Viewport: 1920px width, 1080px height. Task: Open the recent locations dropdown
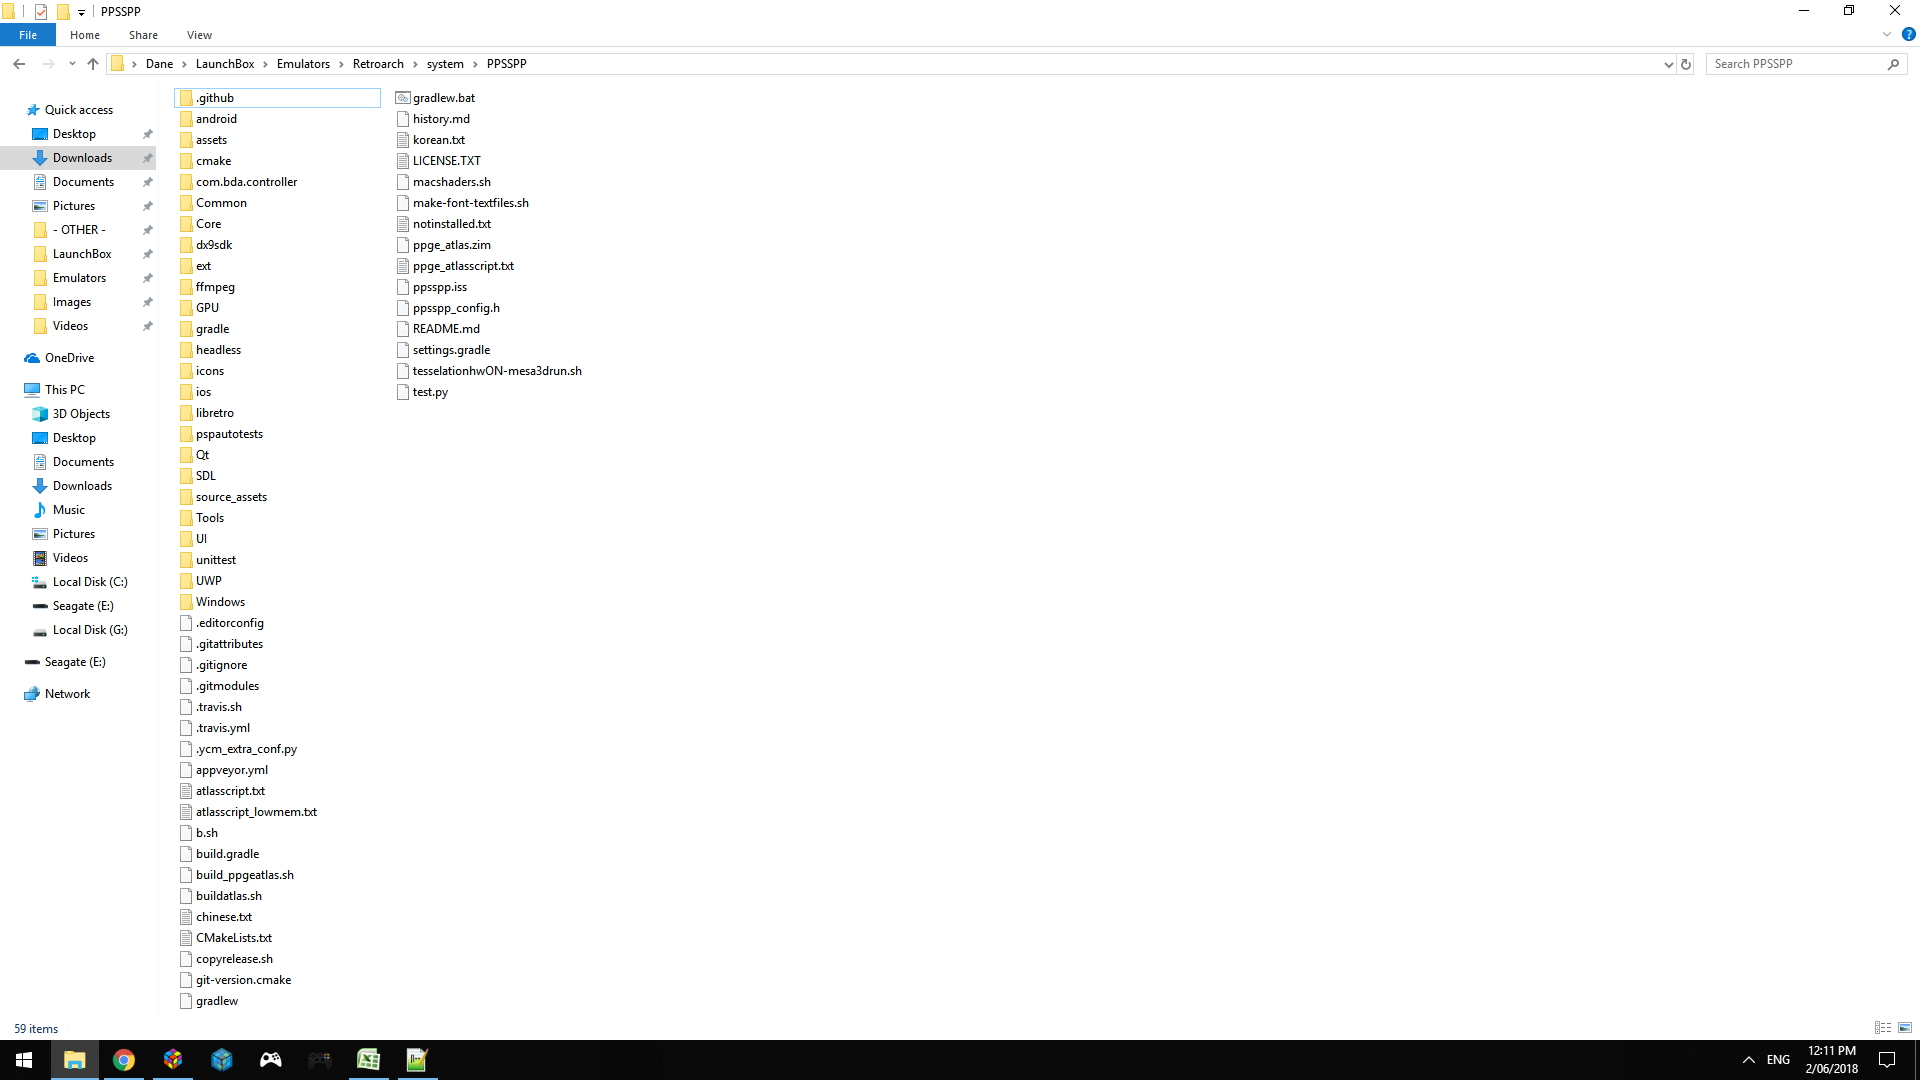click(72, 64)
